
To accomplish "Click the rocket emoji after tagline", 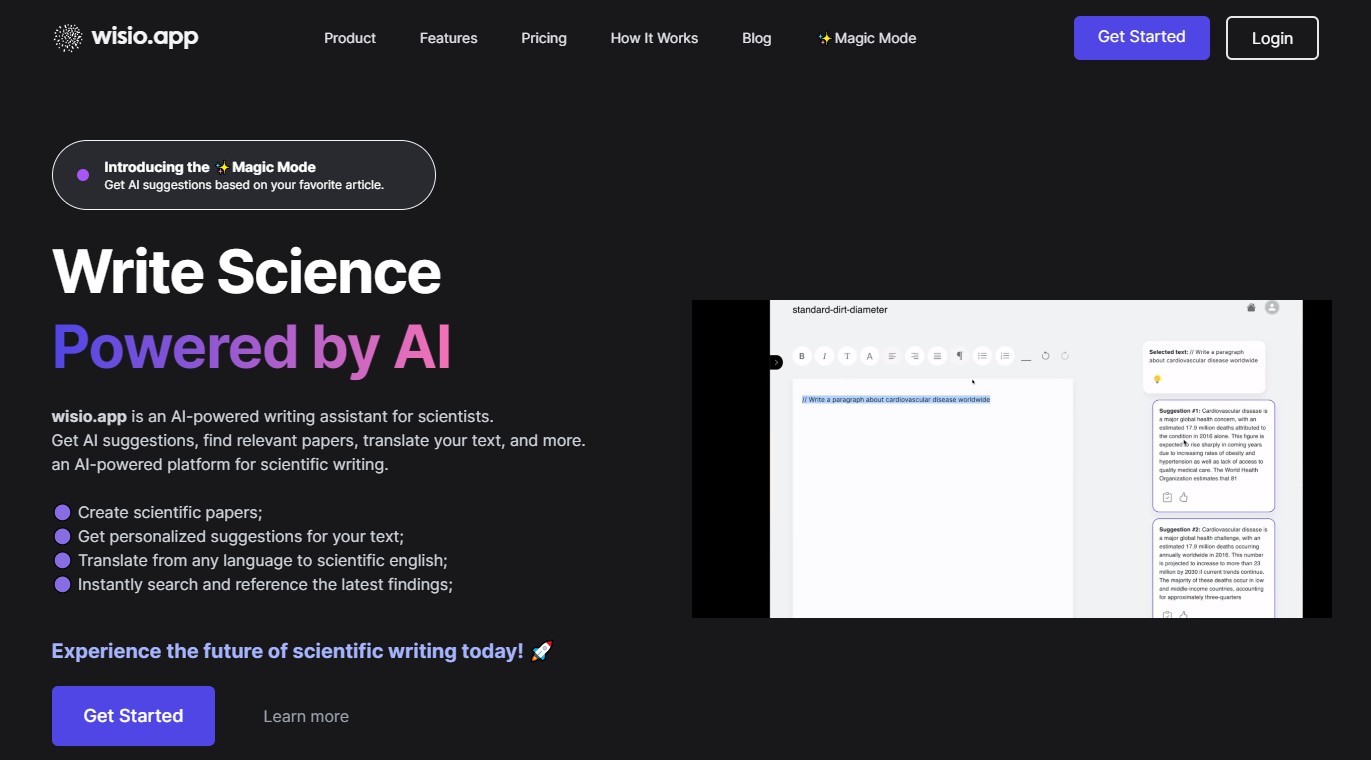I will pos(542,651).
